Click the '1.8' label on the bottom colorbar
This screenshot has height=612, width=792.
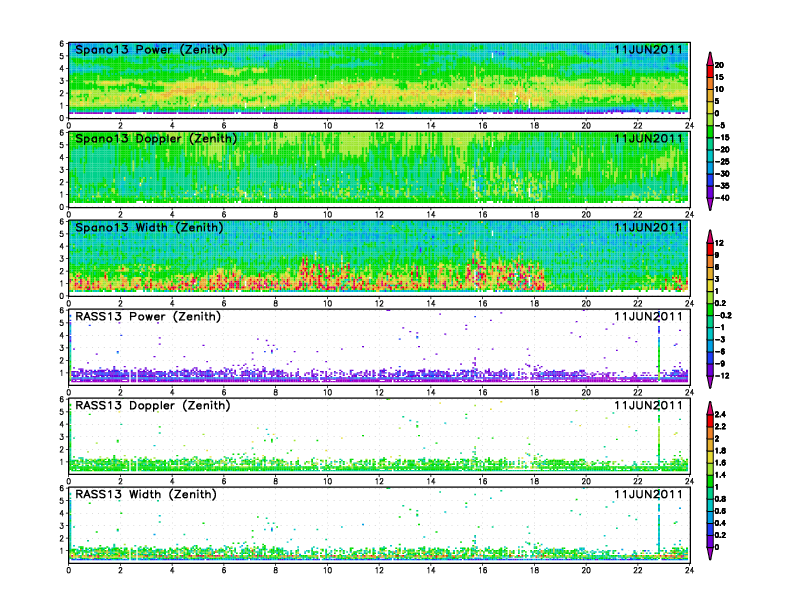[x=721, y=450]
